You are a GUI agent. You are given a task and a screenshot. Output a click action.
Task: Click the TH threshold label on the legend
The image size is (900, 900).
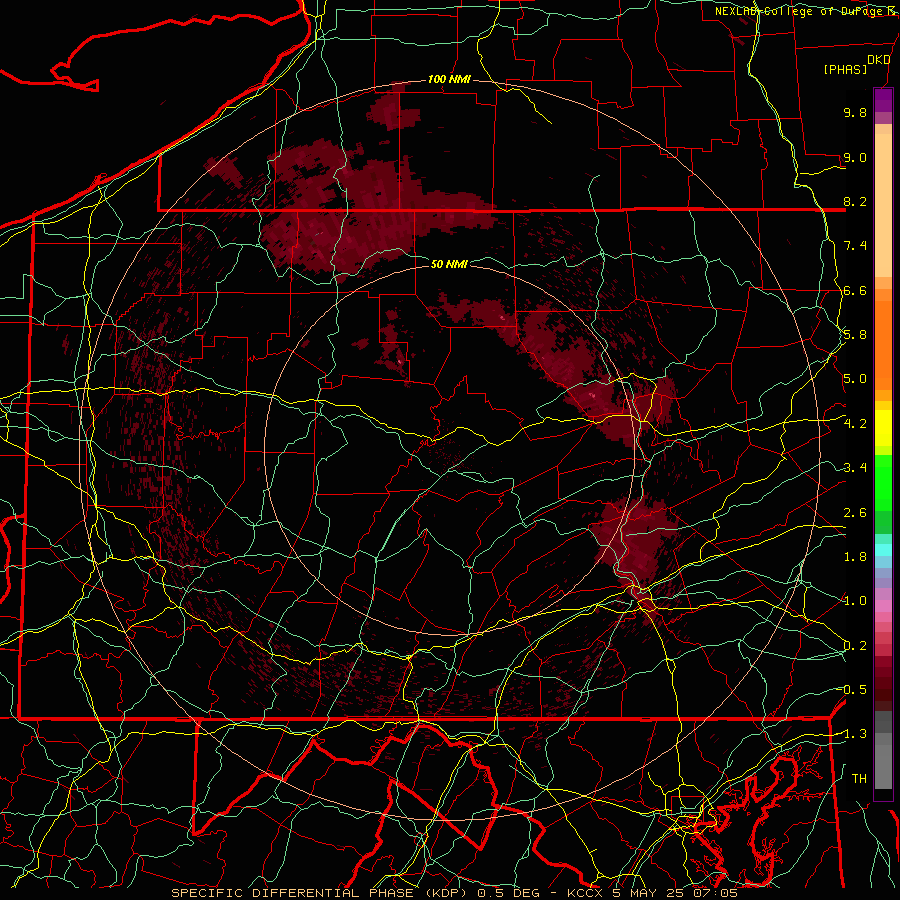pyautogui.click(x=859, y=779)
